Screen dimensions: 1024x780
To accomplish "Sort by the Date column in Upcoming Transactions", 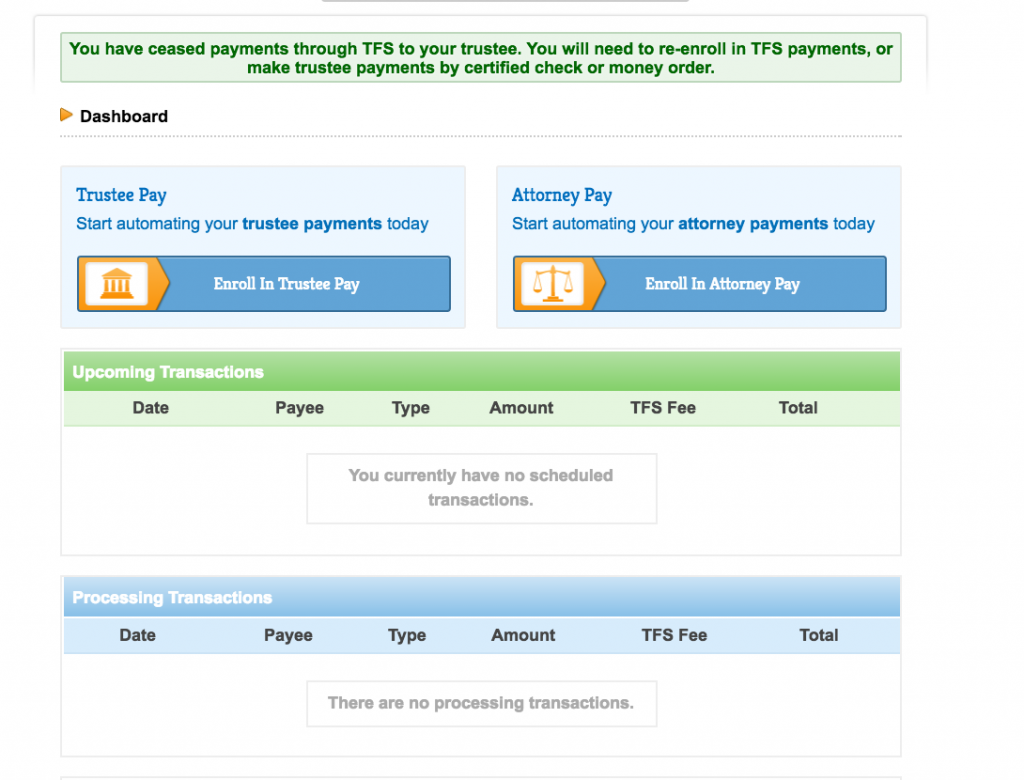I will [150, 408].
